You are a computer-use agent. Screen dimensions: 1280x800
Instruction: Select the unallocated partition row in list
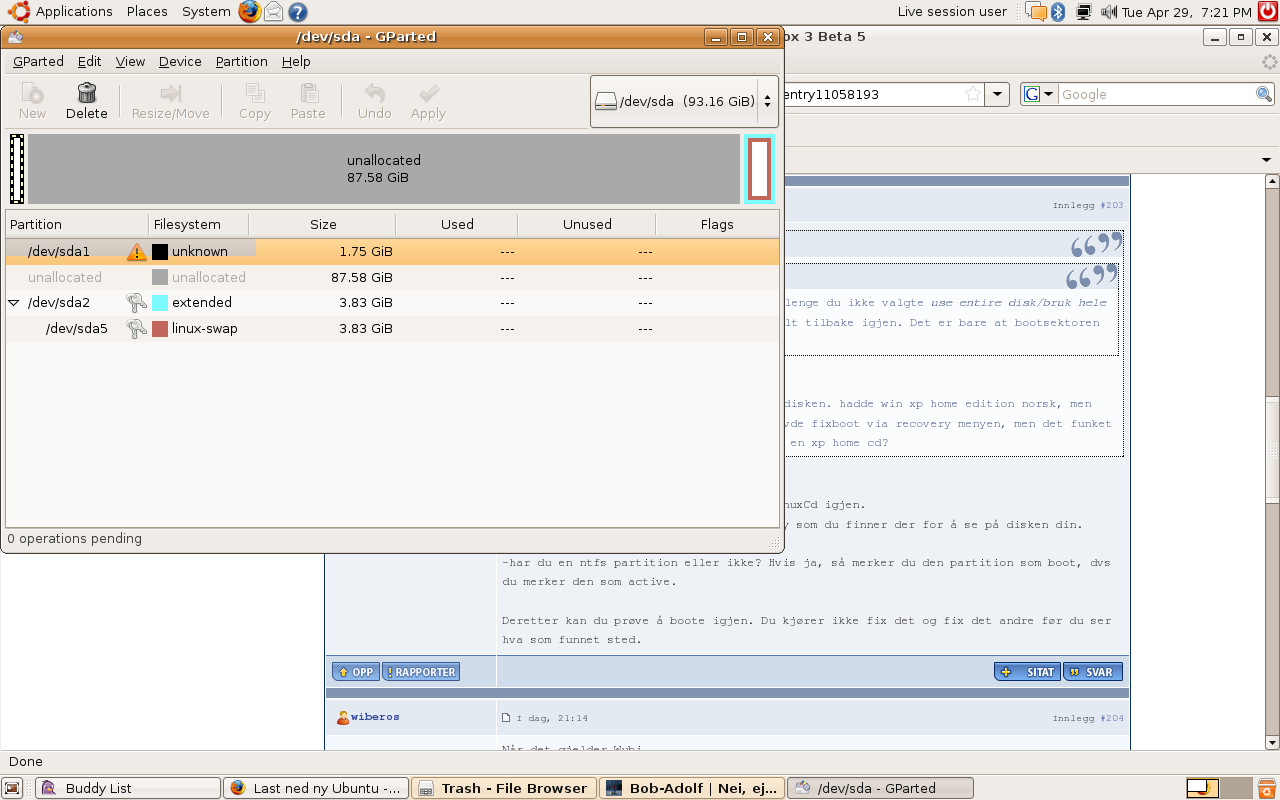[x=392, y=277]
